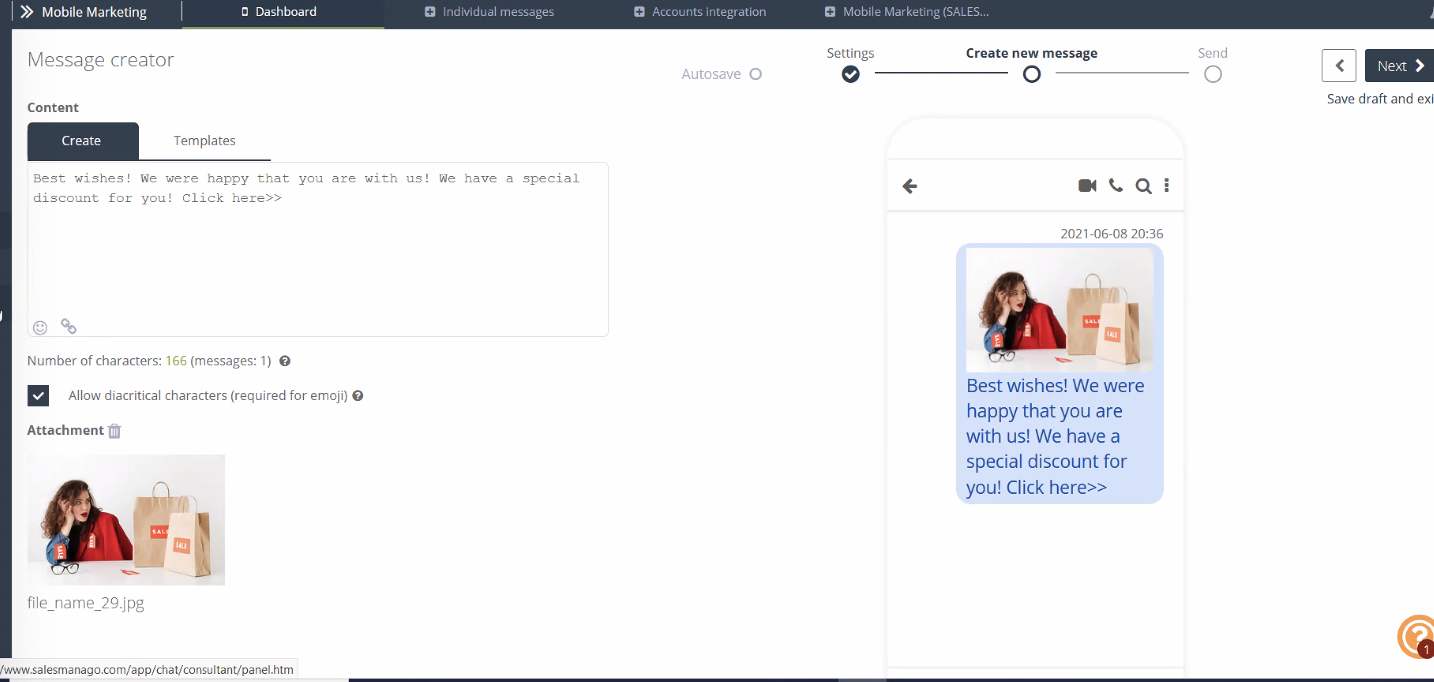Toggle the Autosave option
Viewport: 1434px width, 682px height.
[756, 74]
